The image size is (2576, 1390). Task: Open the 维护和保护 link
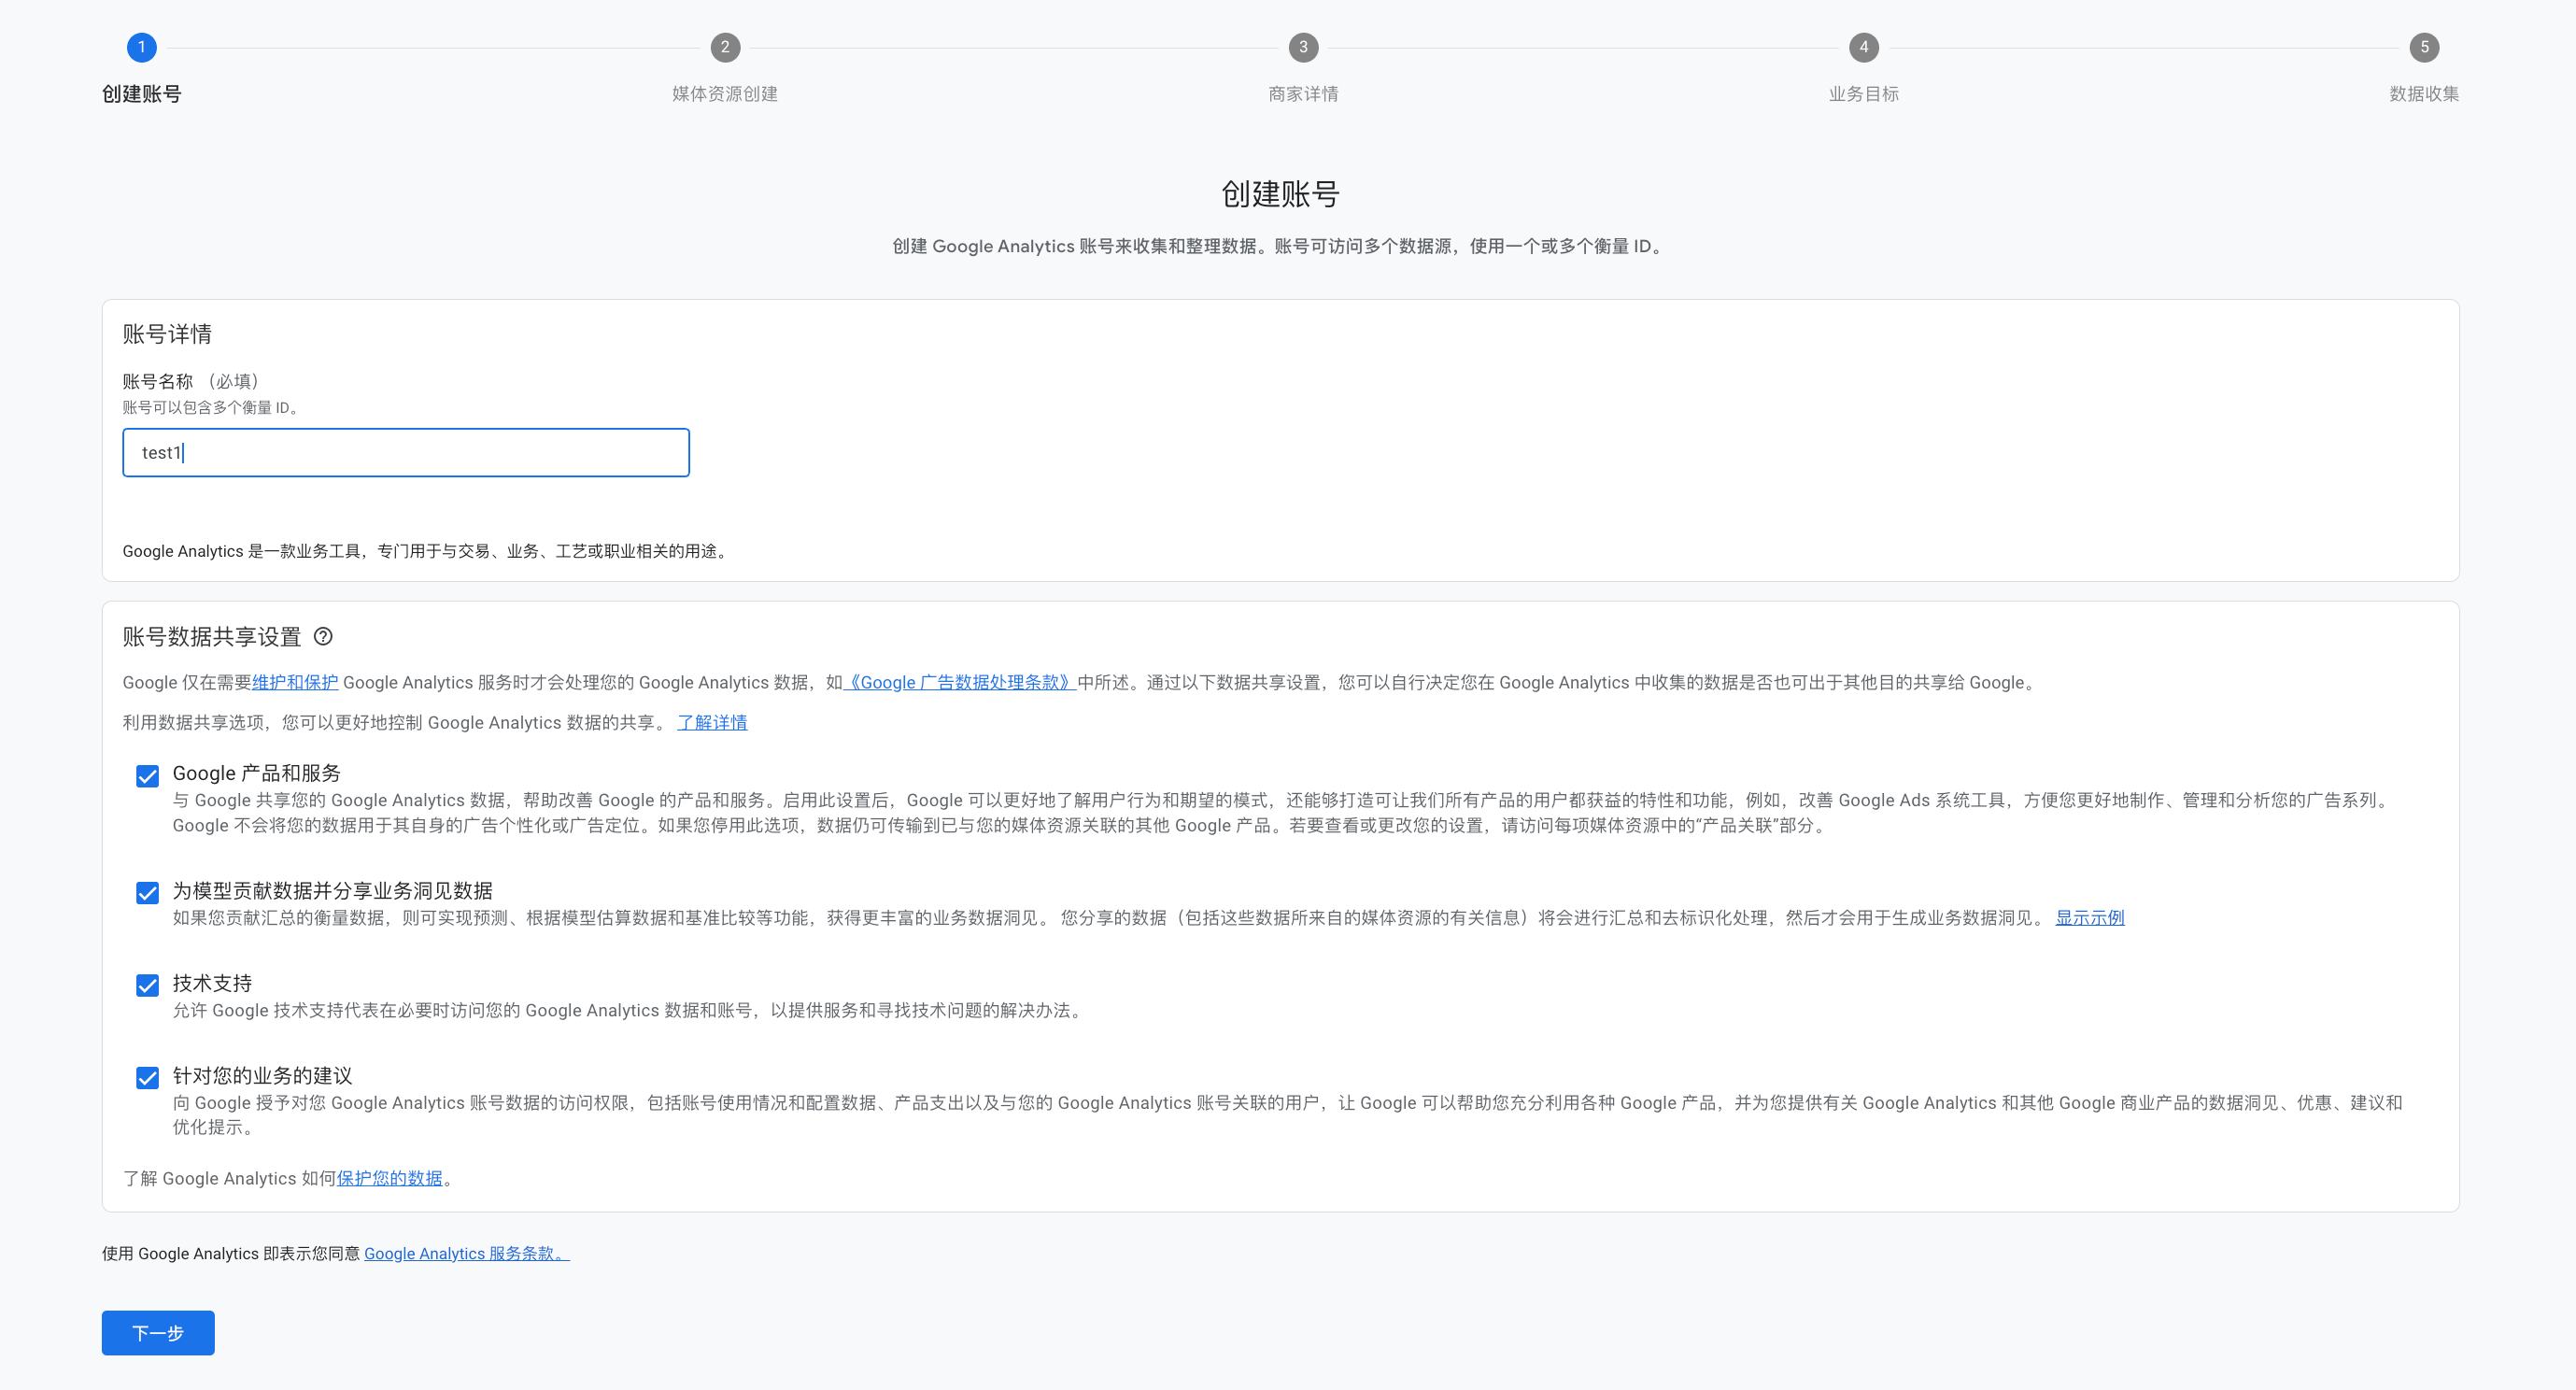(x=295, y=683)
